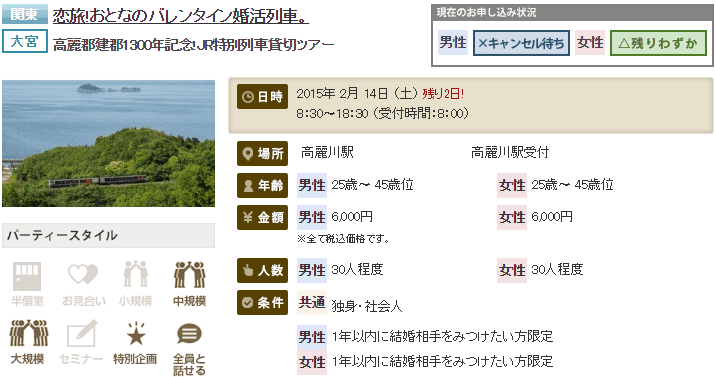
Task: Click the 高麗川駅受付 text
Action: pos(510,152)
